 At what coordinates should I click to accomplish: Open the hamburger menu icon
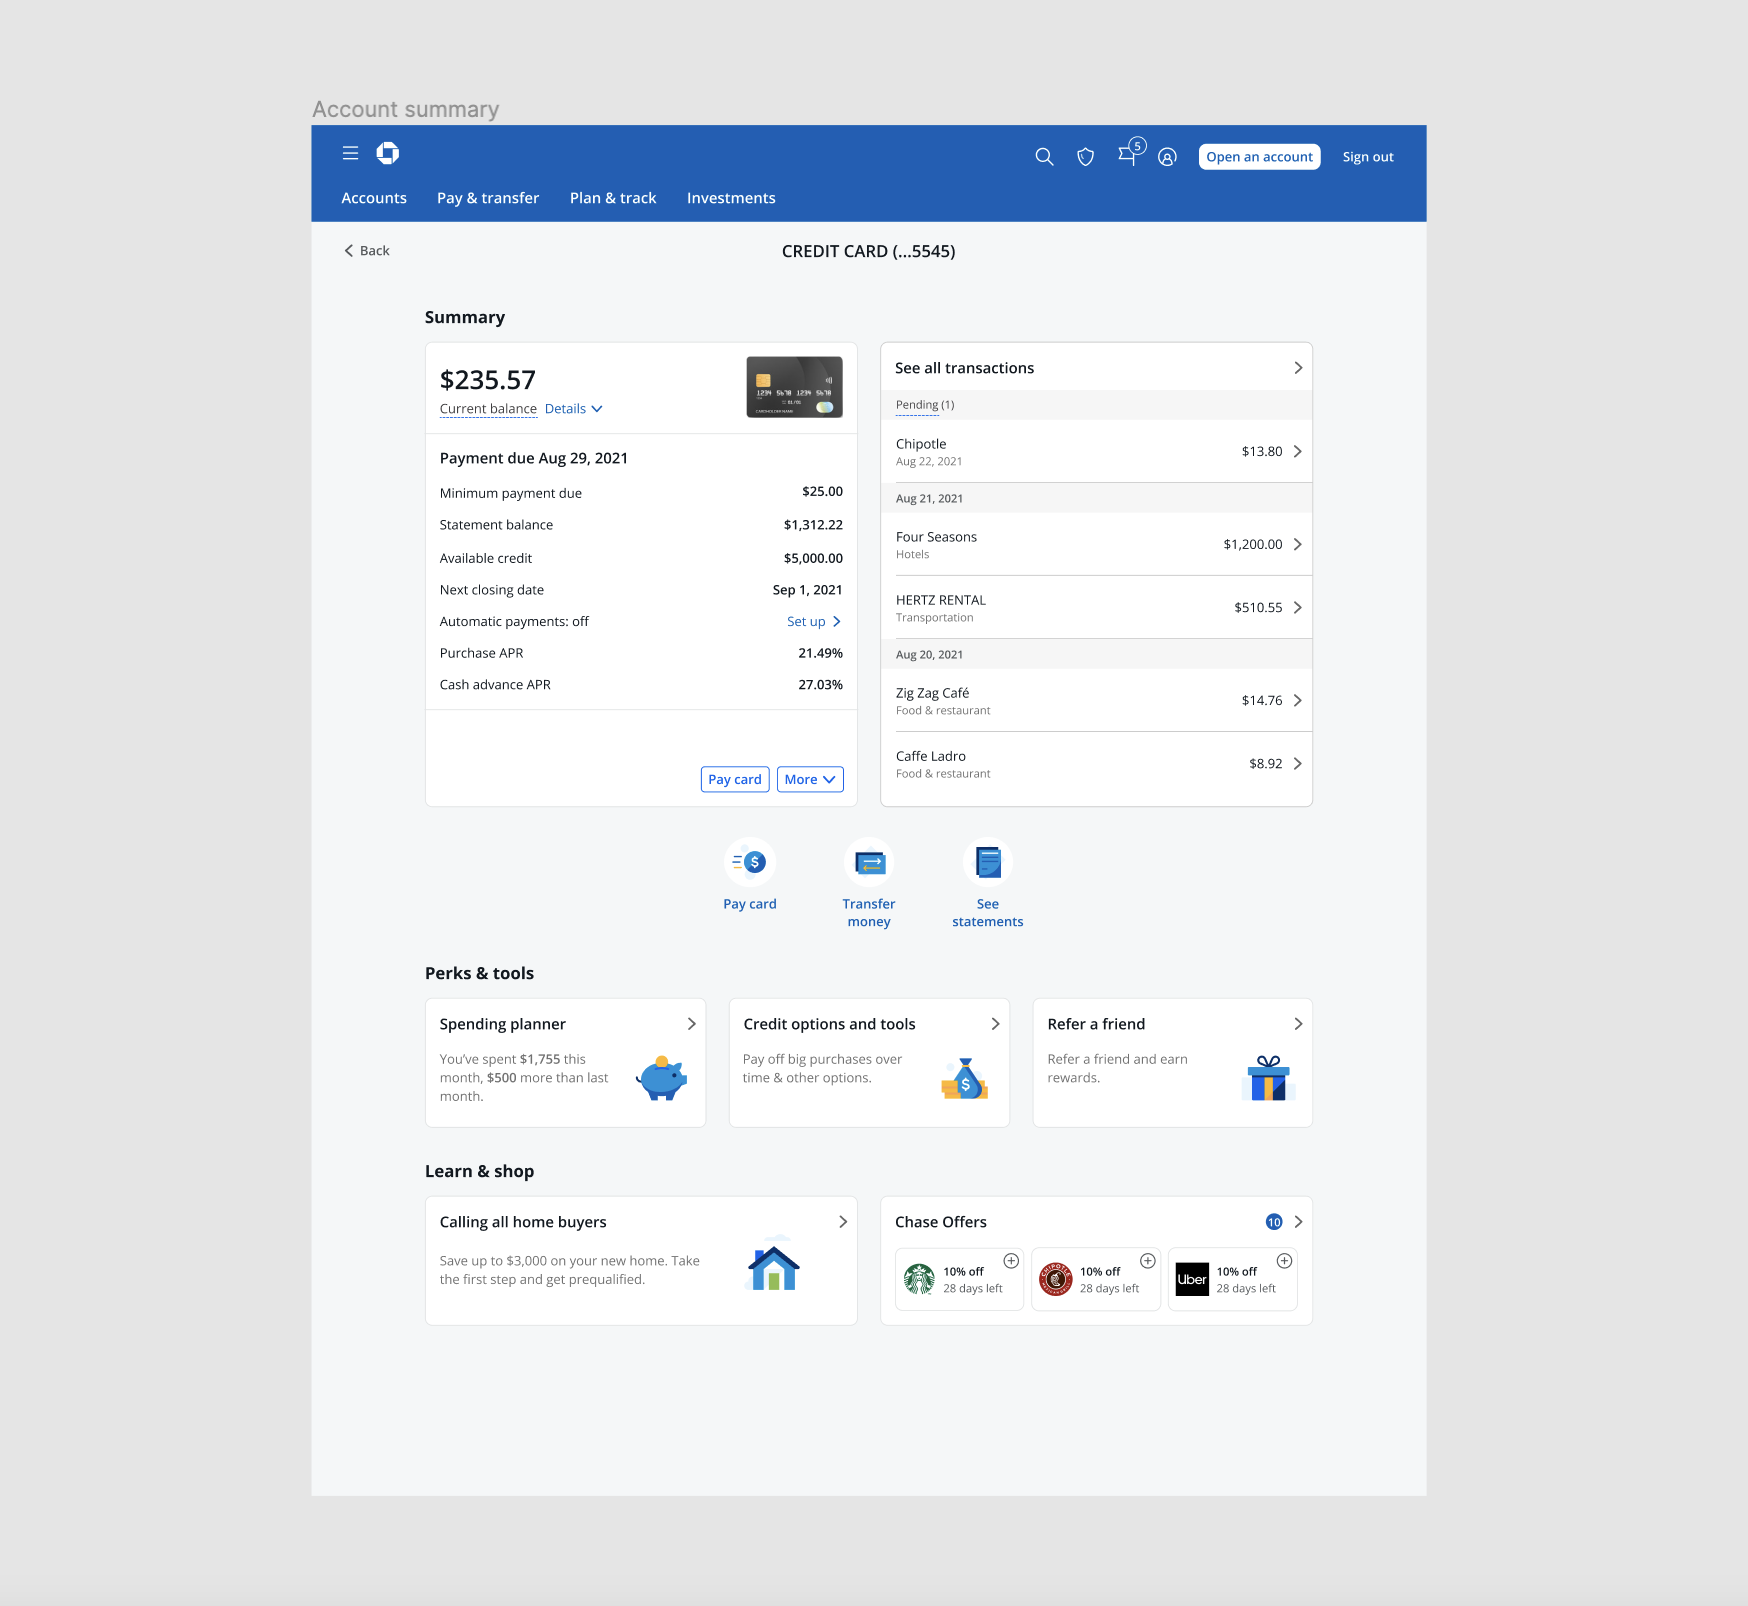(x=350, y=153)
